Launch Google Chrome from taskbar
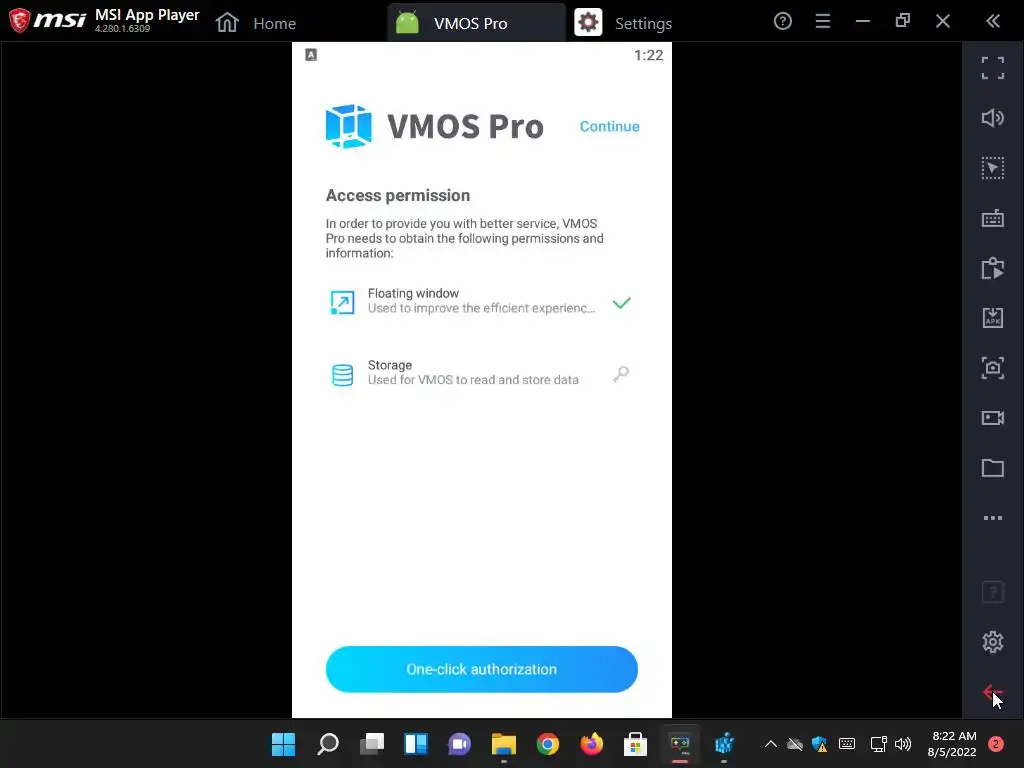 pyautogui.click(x=548, y=744)
